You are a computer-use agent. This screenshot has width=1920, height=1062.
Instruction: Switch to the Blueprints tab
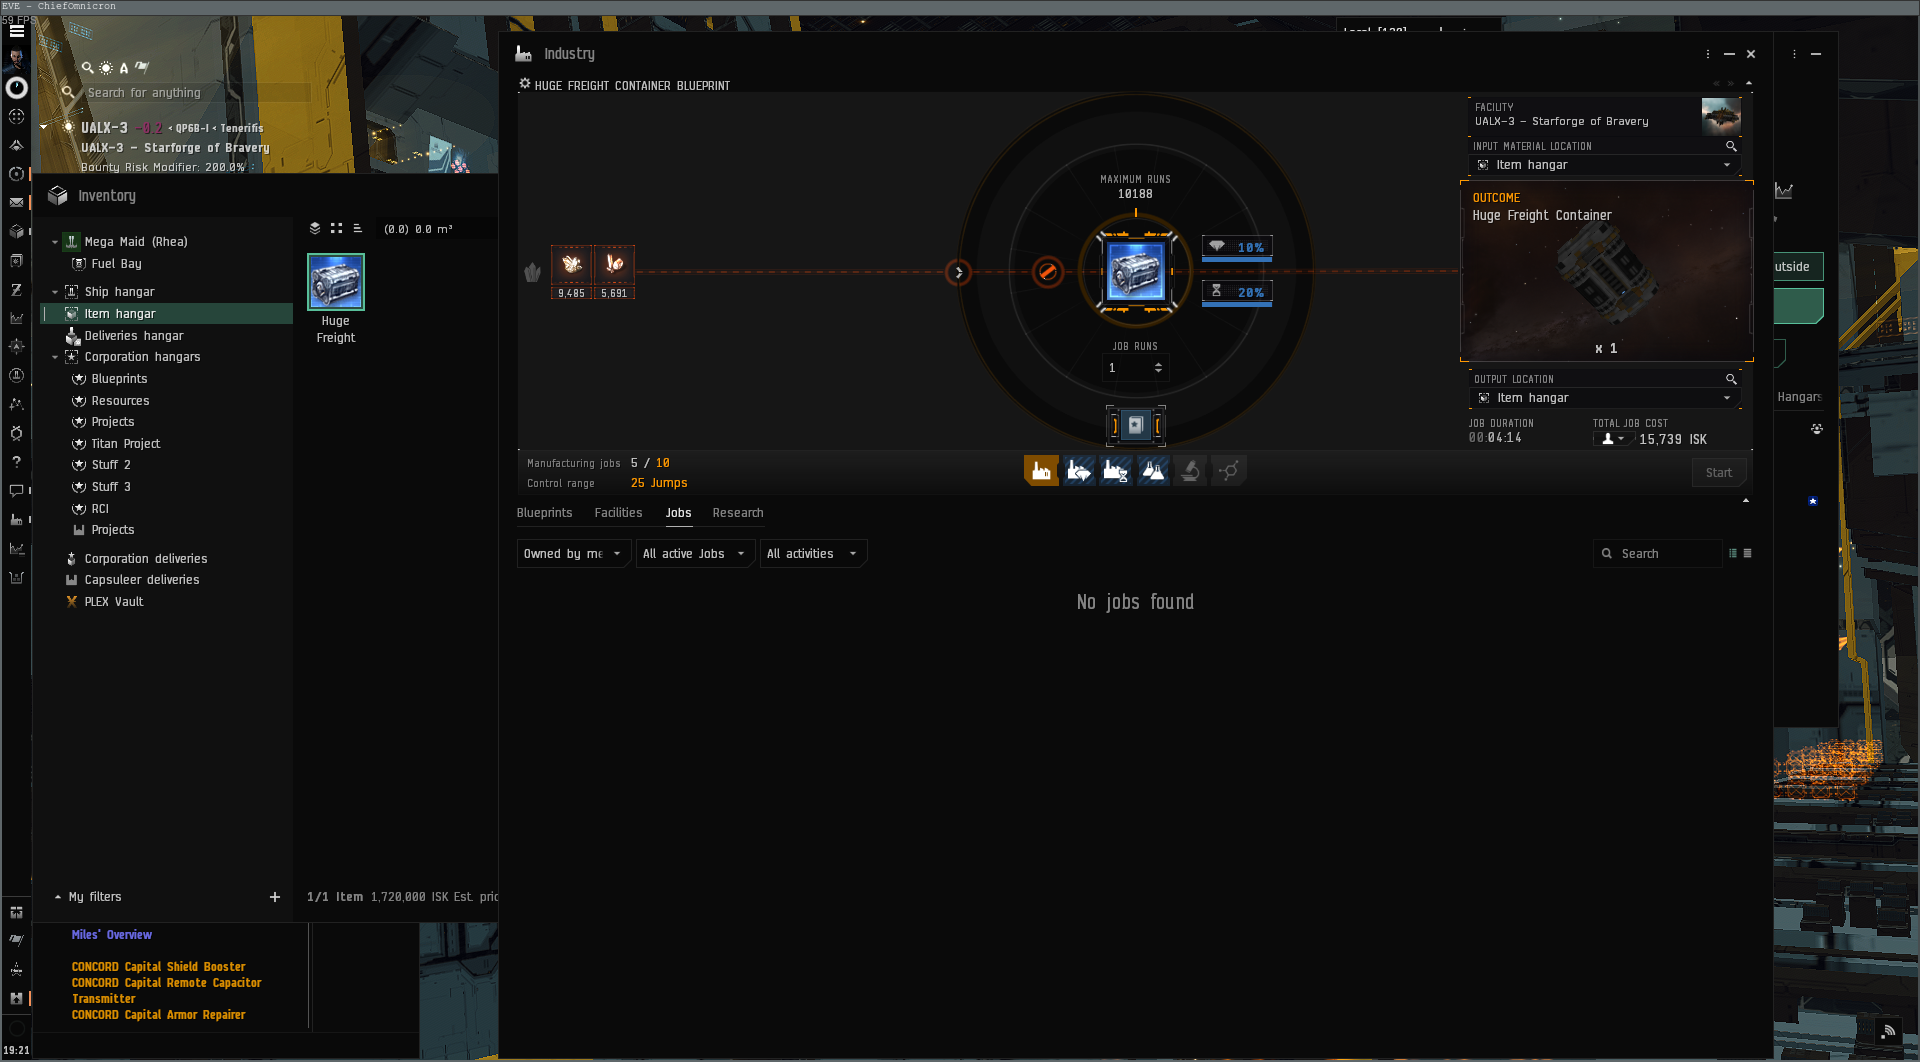point(544,513)
